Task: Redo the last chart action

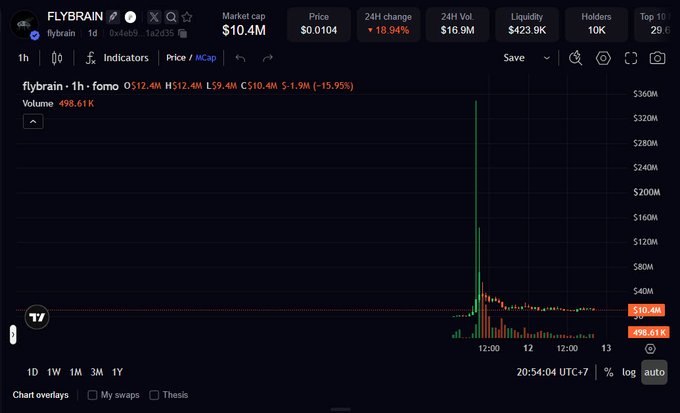Action: click(268, 58)
